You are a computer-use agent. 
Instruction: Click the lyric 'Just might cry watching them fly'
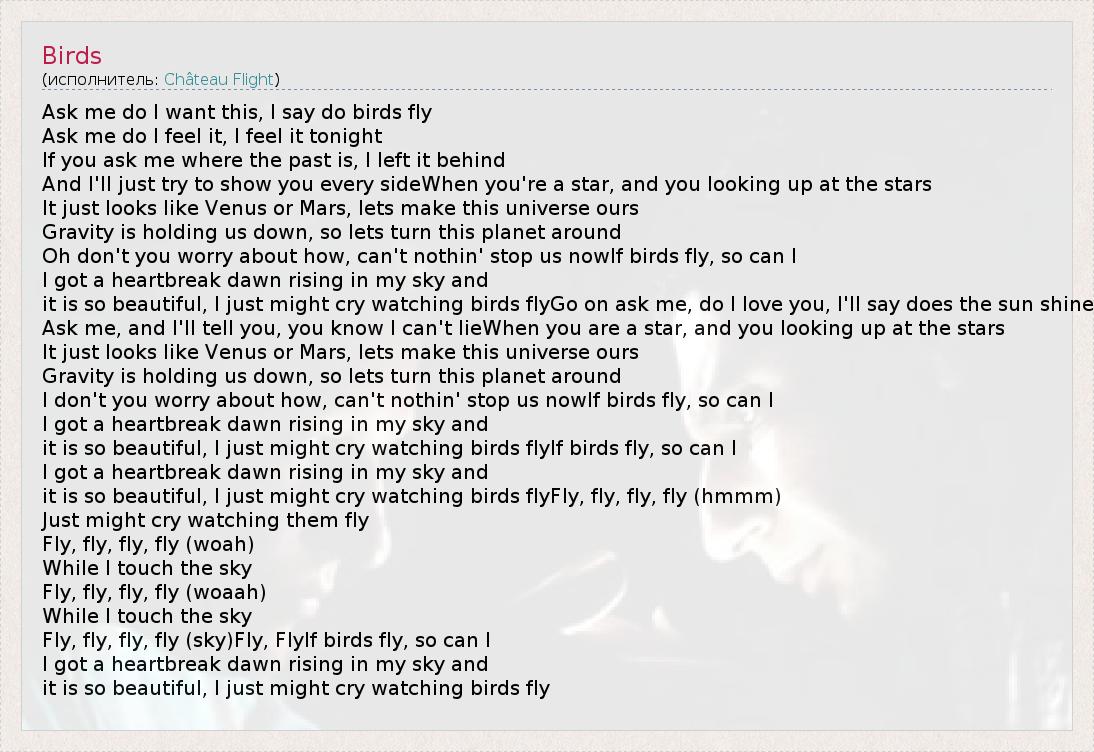pos(205,520)
